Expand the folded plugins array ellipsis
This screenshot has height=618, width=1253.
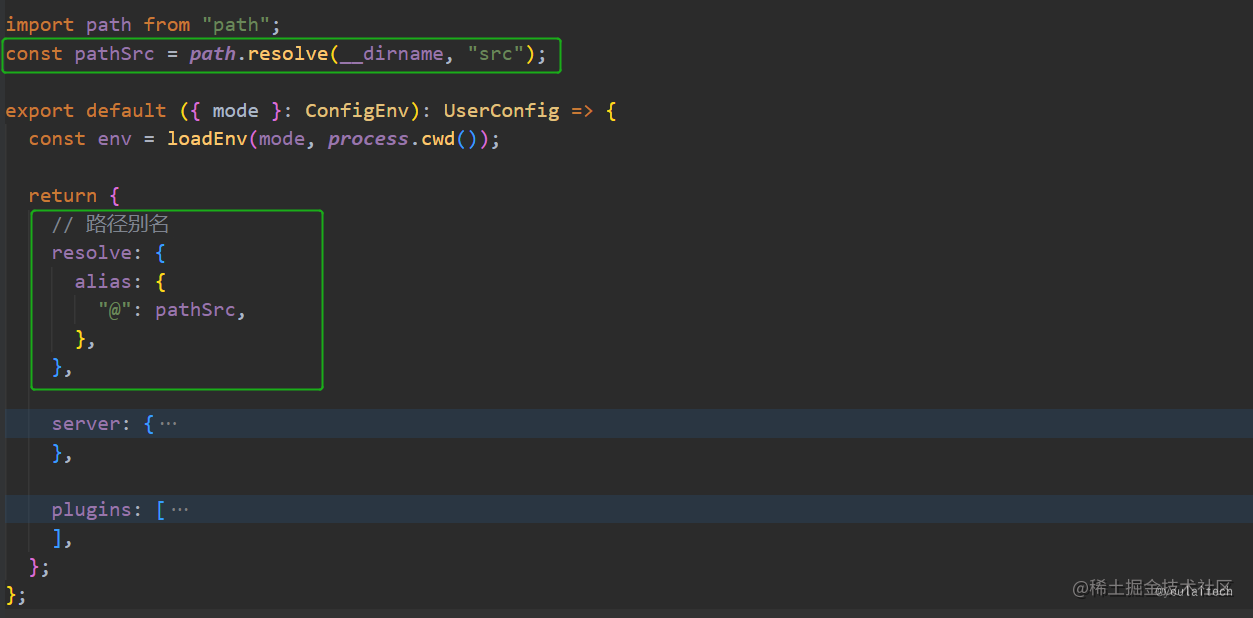click(179, 510)
